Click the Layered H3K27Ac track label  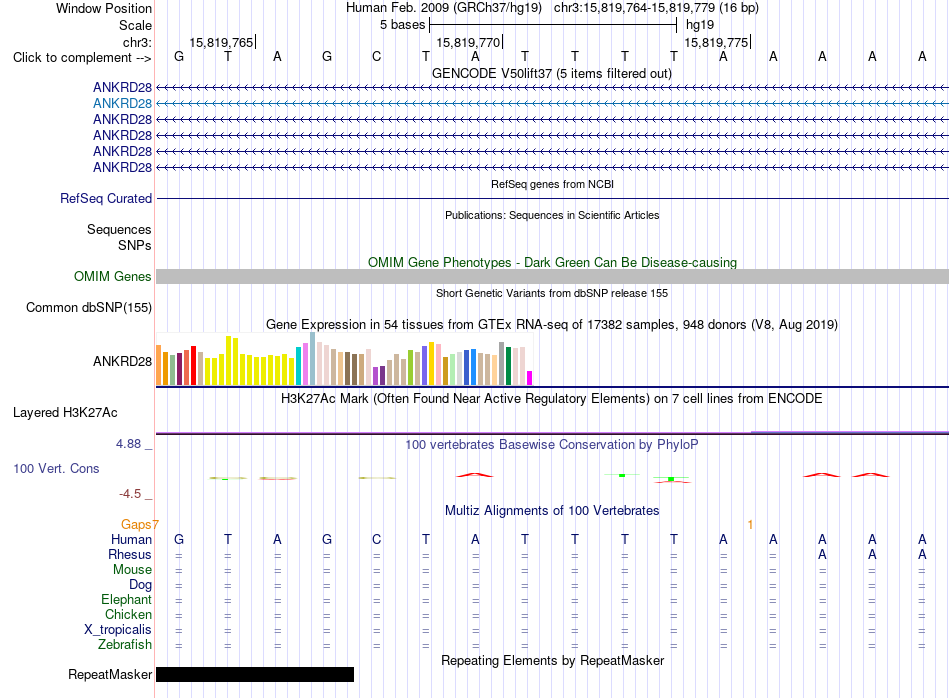(x=65, y=413)
